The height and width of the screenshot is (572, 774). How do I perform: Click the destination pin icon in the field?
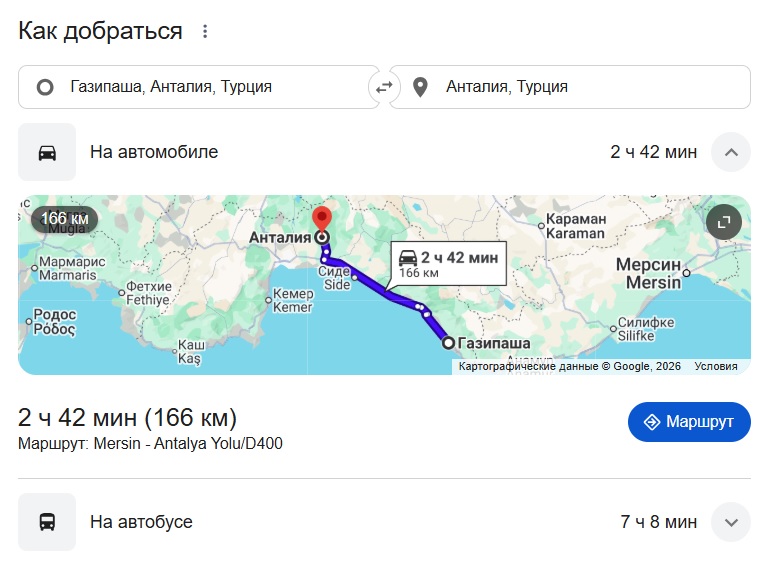[420, 87]
